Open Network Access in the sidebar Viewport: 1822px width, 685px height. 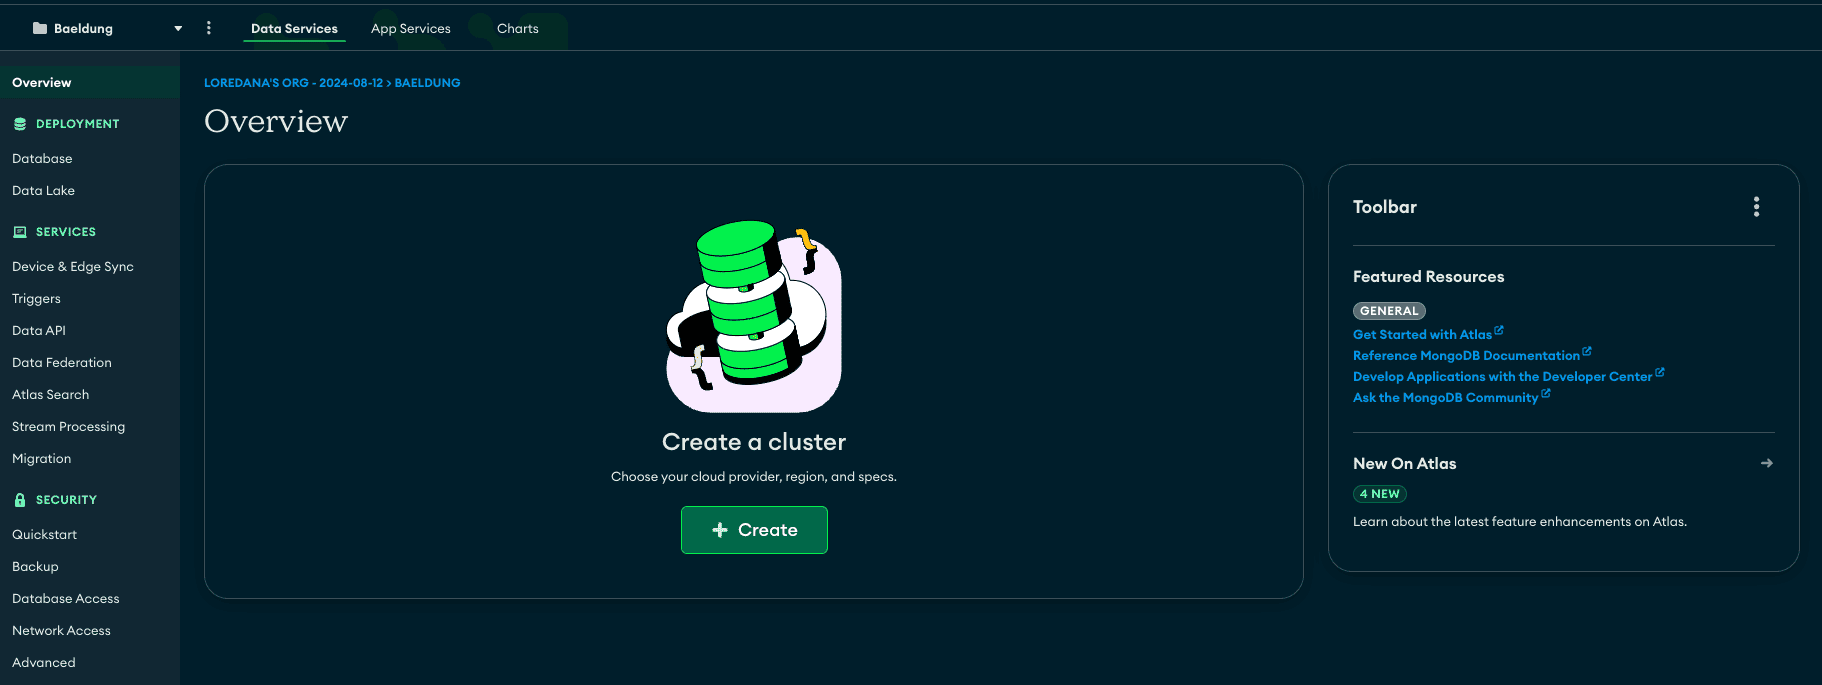point(61,630)
